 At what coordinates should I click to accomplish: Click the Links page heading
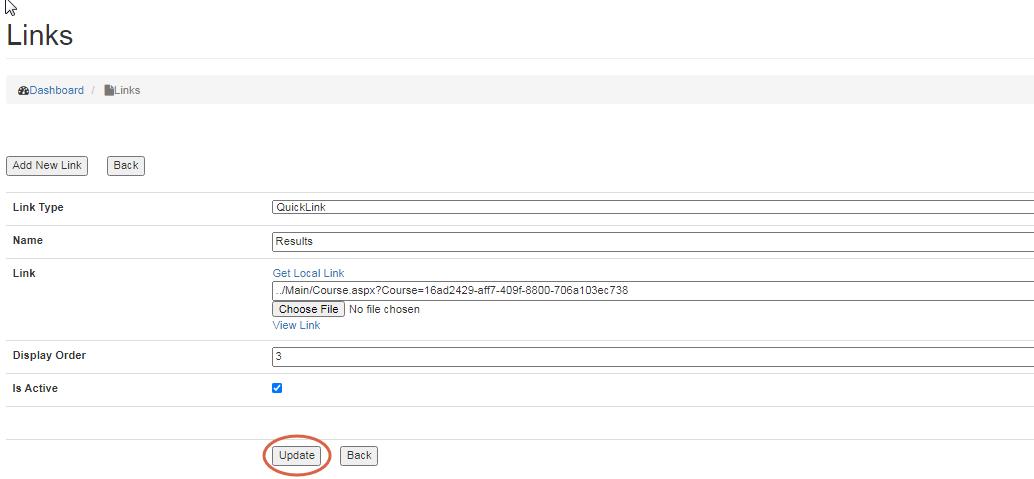click(x=40, y=36)
